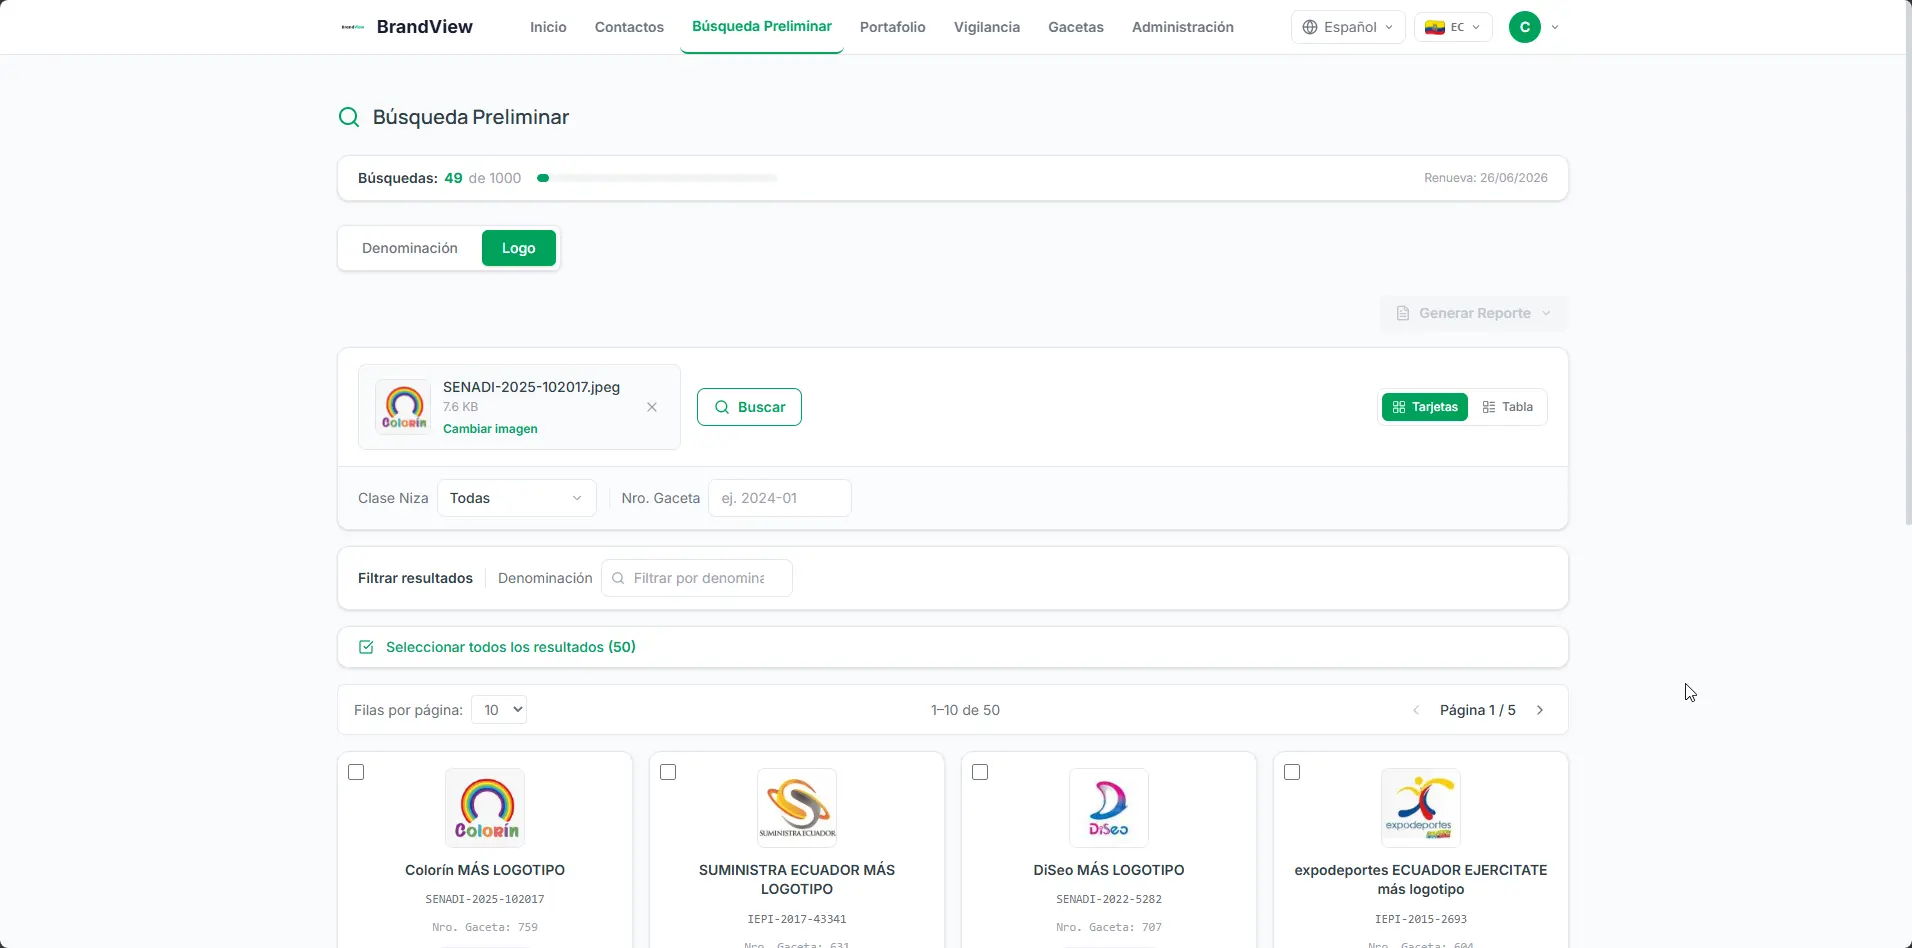
Task: Switch search mode to Denominación
Action: (x=410, y=248)
